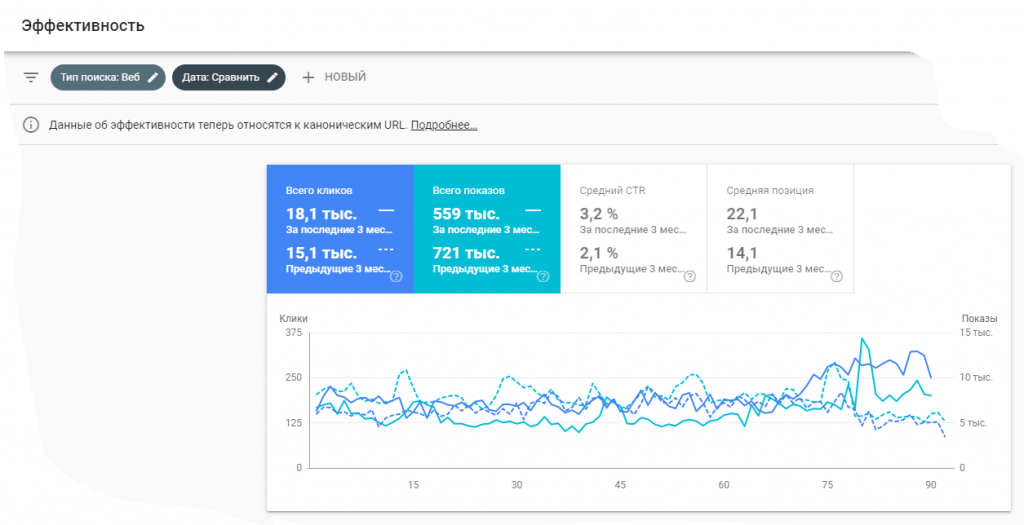Open the Дата: Сравнить filter chip
The image size is (1024, 525).
point(221,77)
